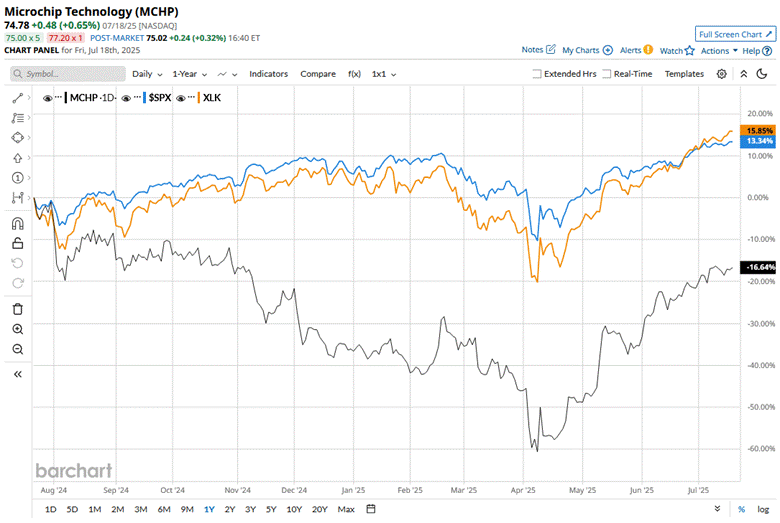Choose the shapes drawing tool

[x=17, y=137]
